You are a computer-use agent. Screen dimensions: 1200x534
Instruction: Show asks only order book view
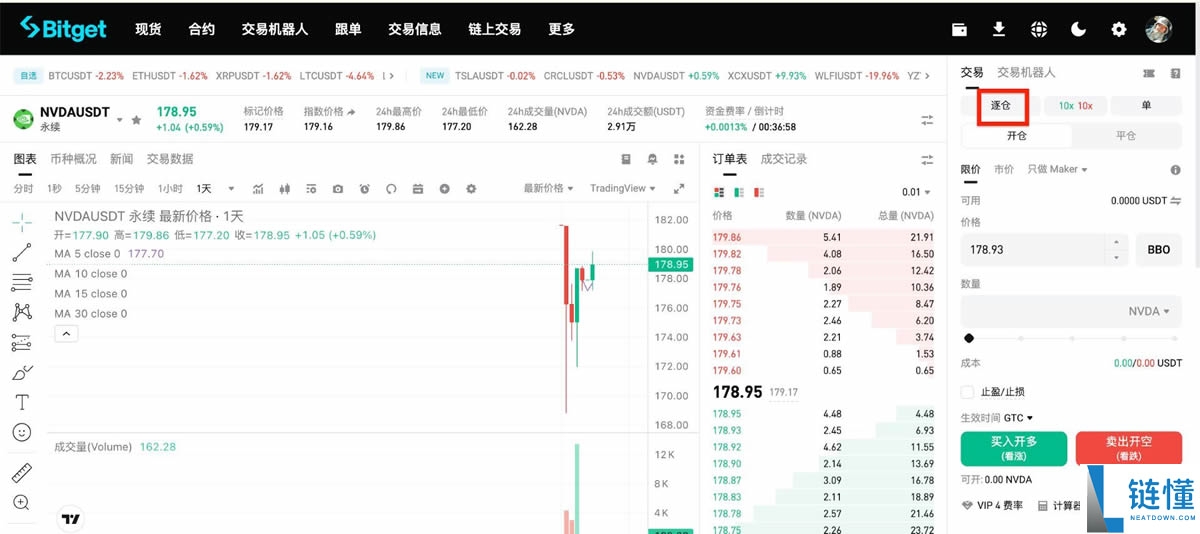point(760,192)
